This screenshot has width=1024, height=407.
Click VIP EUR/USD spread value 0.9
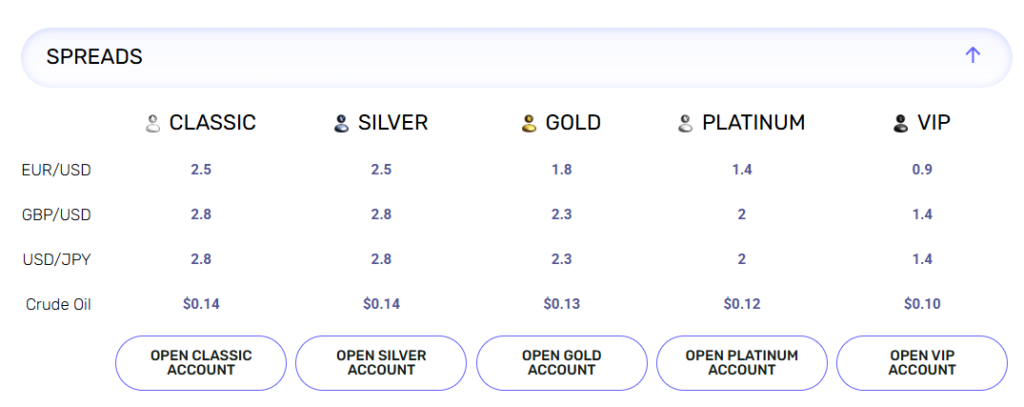pos(922,170)
